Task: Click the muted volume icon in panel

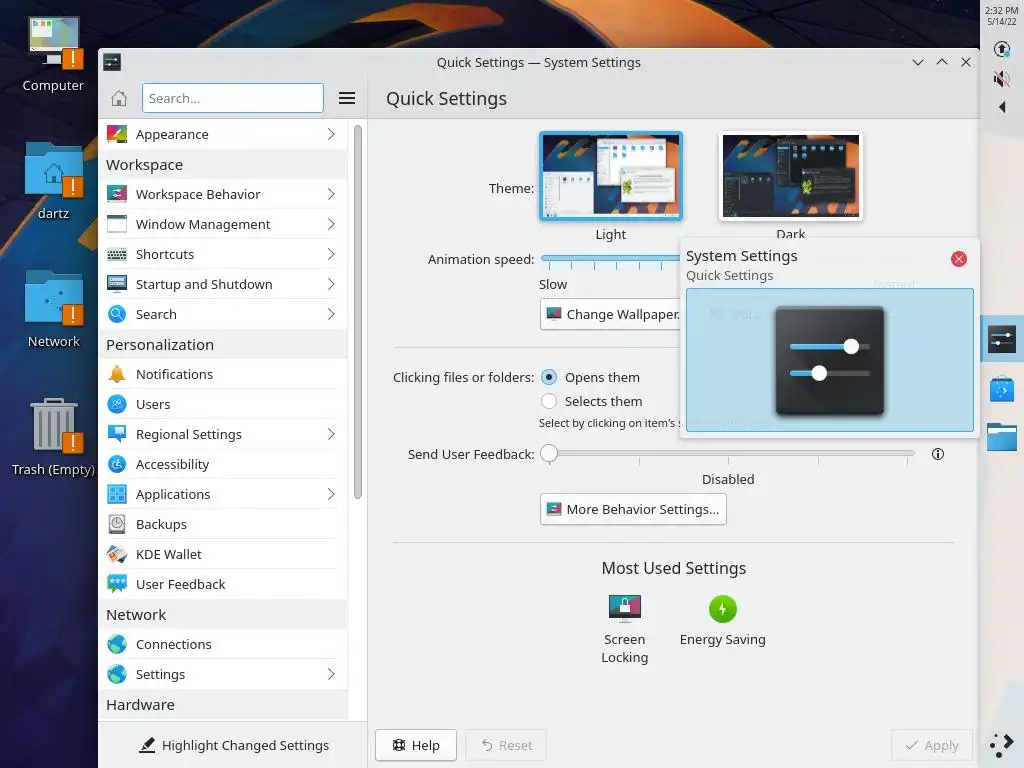Action: (x=1001, y=79)
